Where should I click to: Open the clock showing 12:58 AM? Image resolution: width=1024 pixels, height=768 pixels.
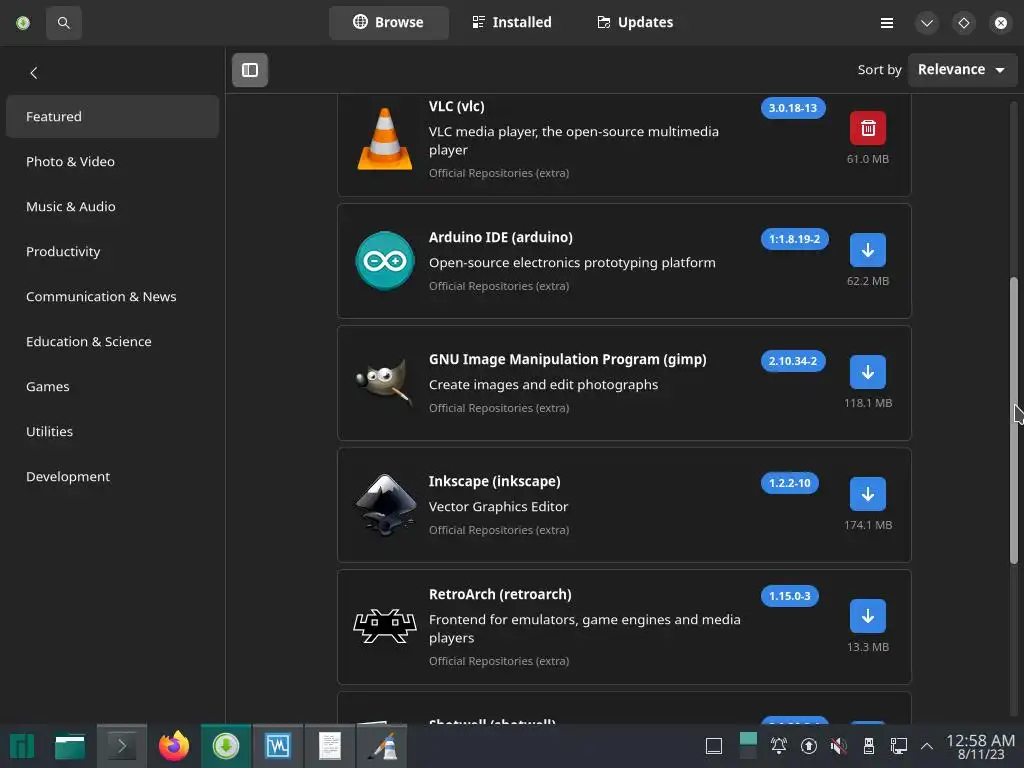(x=980, y=746)
